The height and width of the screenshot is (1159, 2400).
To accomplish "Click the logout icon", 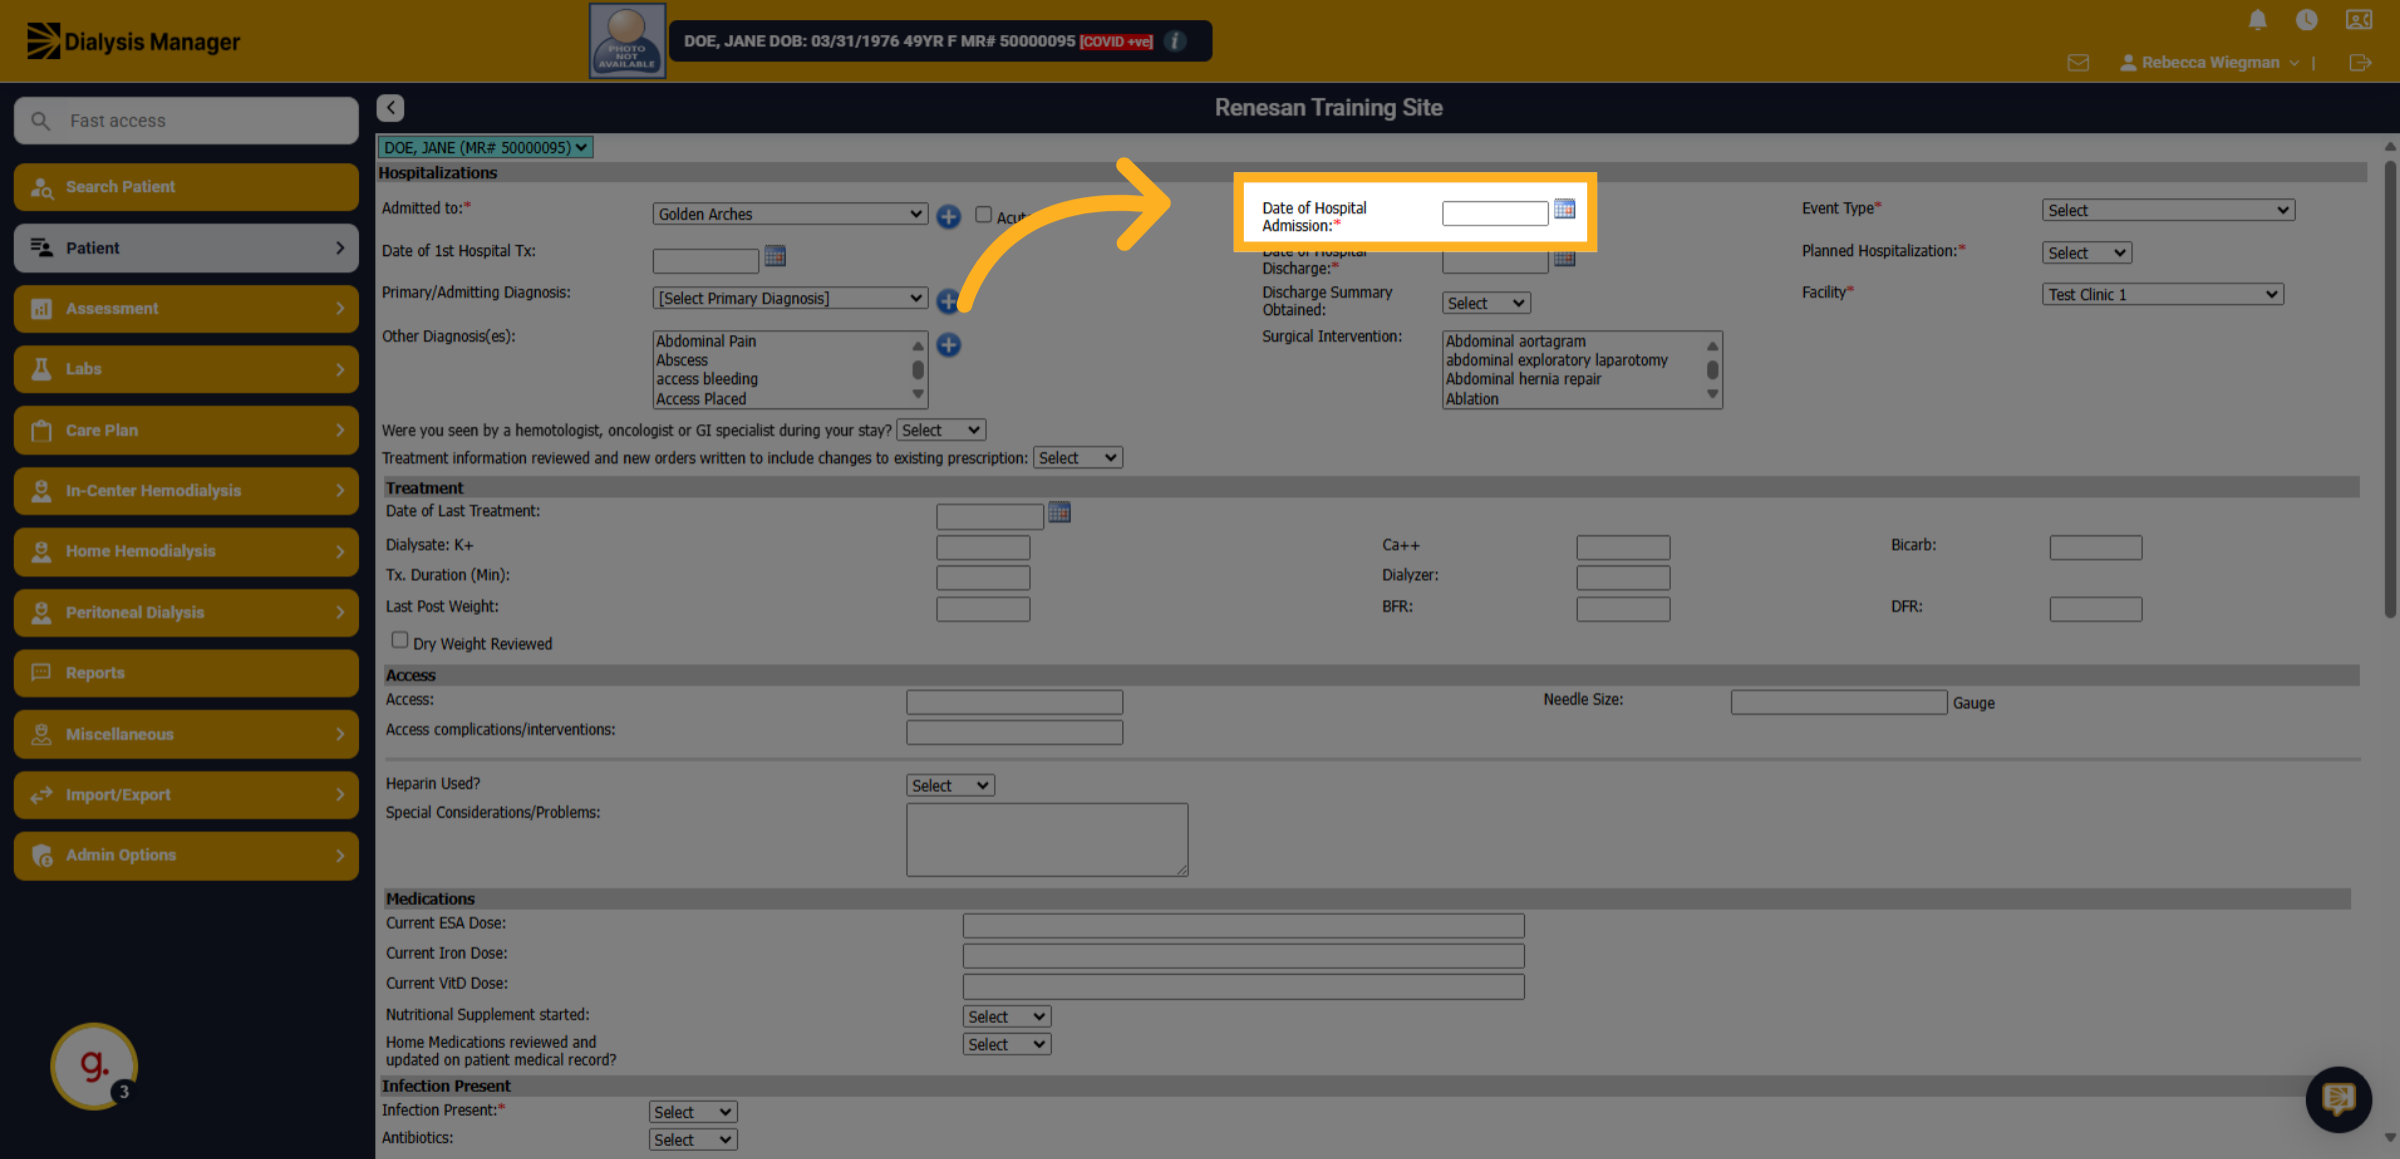I will [x=2360, y=63].
